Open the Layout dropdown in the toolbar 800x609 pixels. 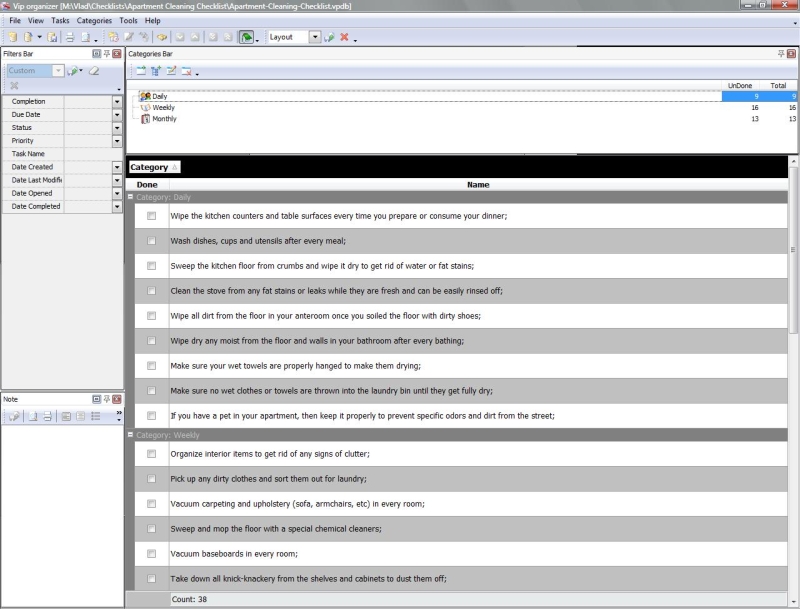[315, 37]
